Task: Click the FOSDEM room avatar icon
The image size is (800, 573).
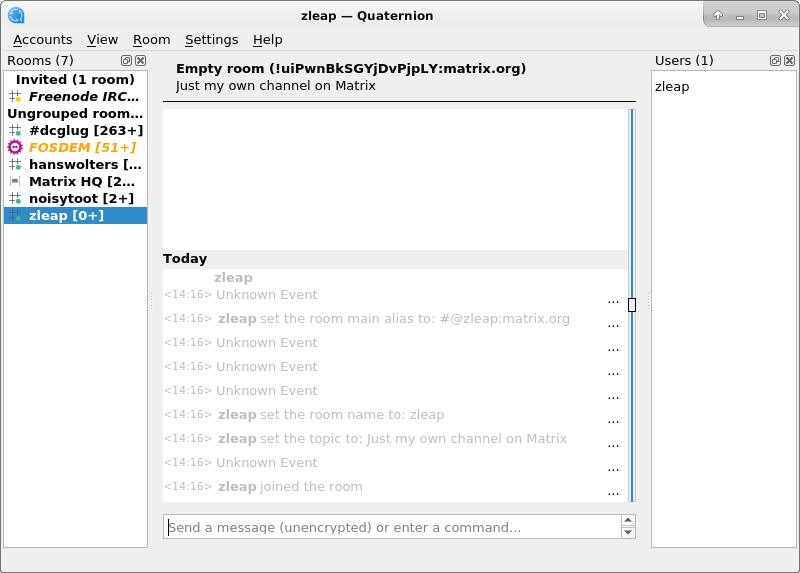Action: [15, 147]
